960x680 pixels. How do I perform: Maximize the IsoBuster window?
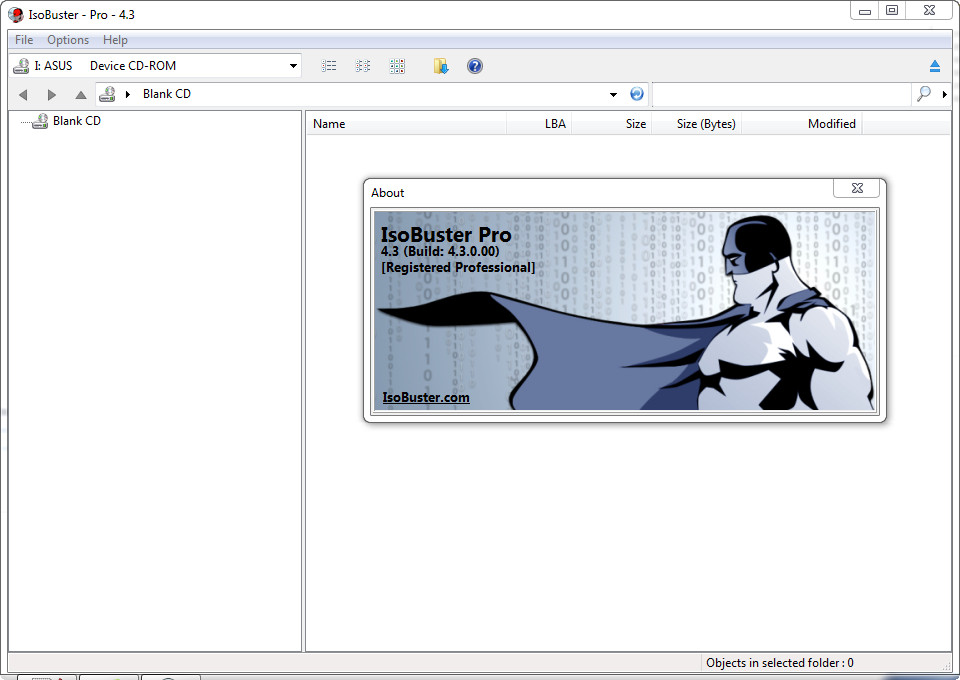(892, 10)
